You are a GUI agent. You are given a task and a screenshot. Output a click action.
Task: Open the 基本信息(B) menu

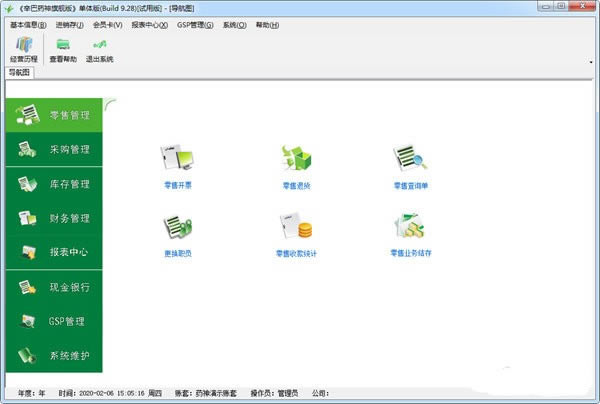(28, 25)
